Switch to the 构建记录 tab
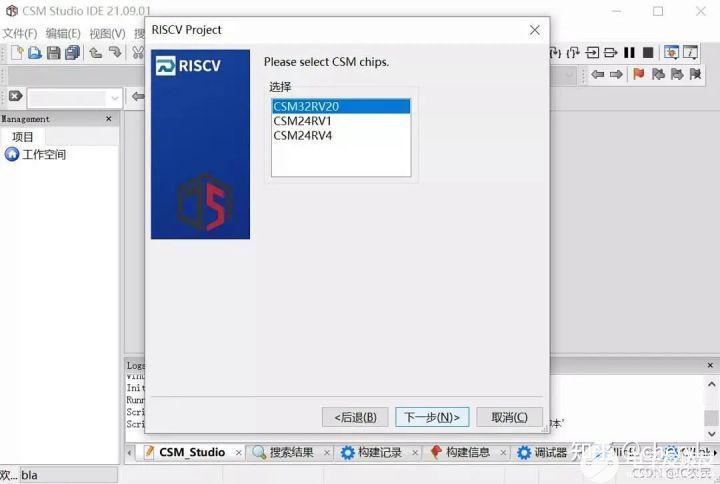 (379, 452)
